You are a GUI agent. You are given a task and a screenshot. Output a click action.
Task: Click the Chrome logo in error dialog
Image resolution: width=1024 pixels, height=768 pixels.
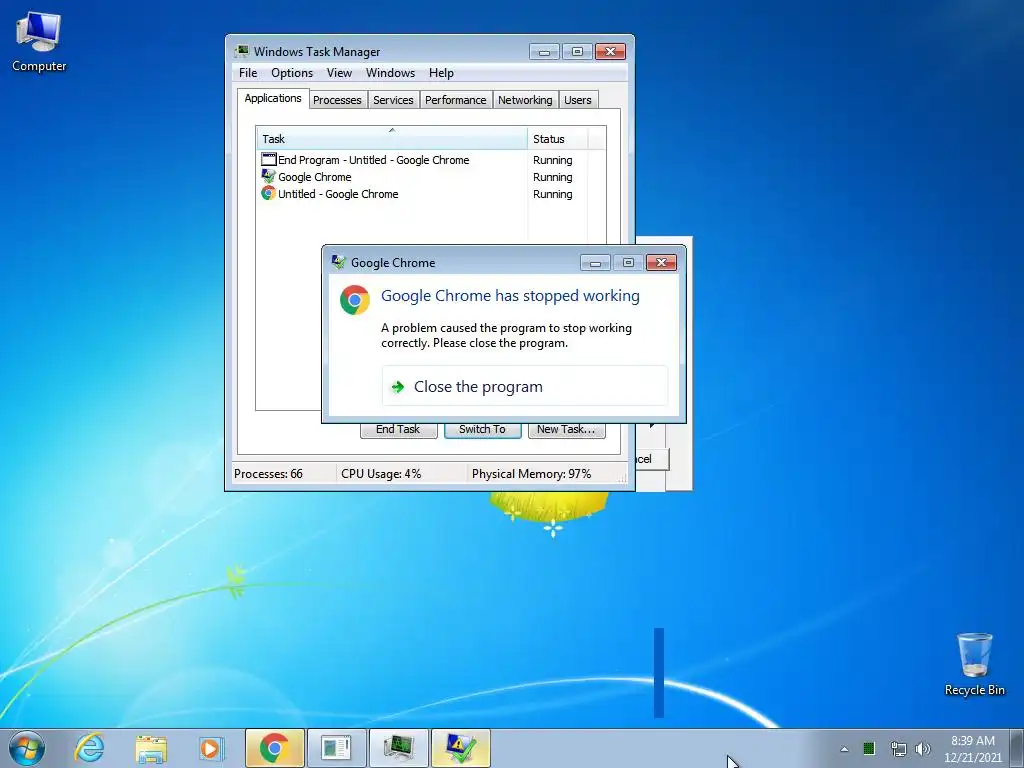(x=355, y=300)
